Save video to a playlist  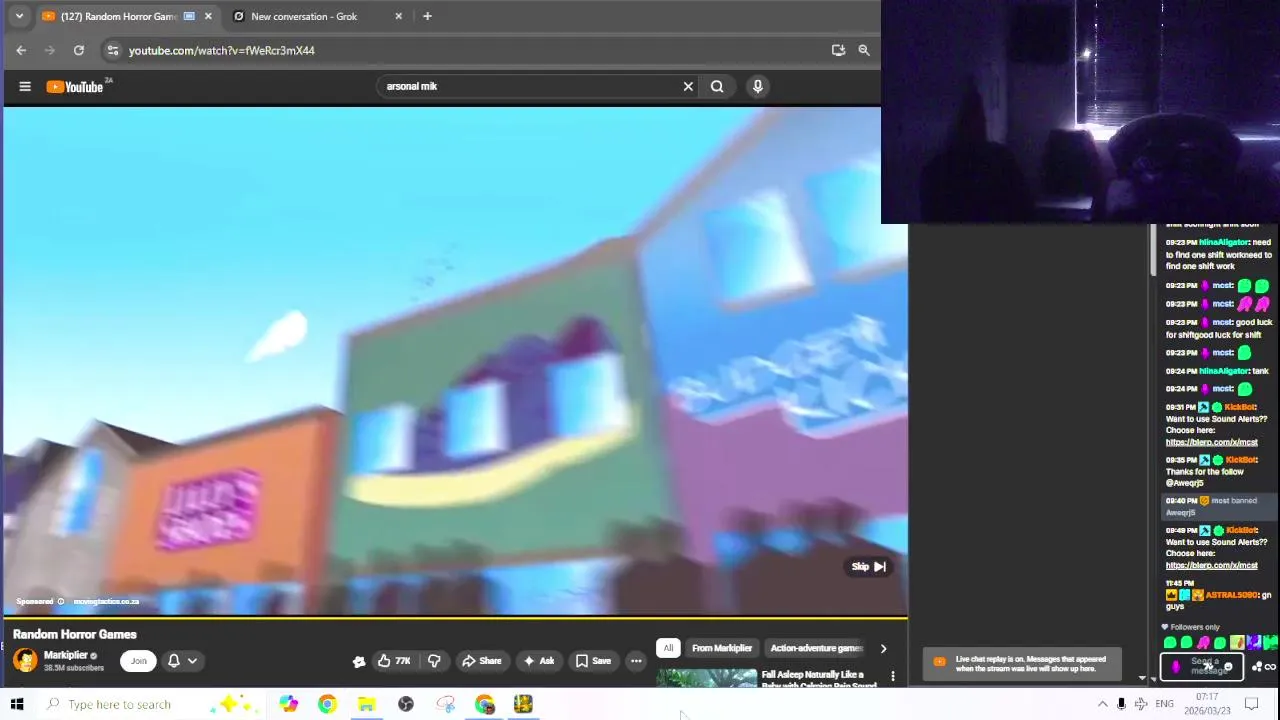(x=593, y=660)
